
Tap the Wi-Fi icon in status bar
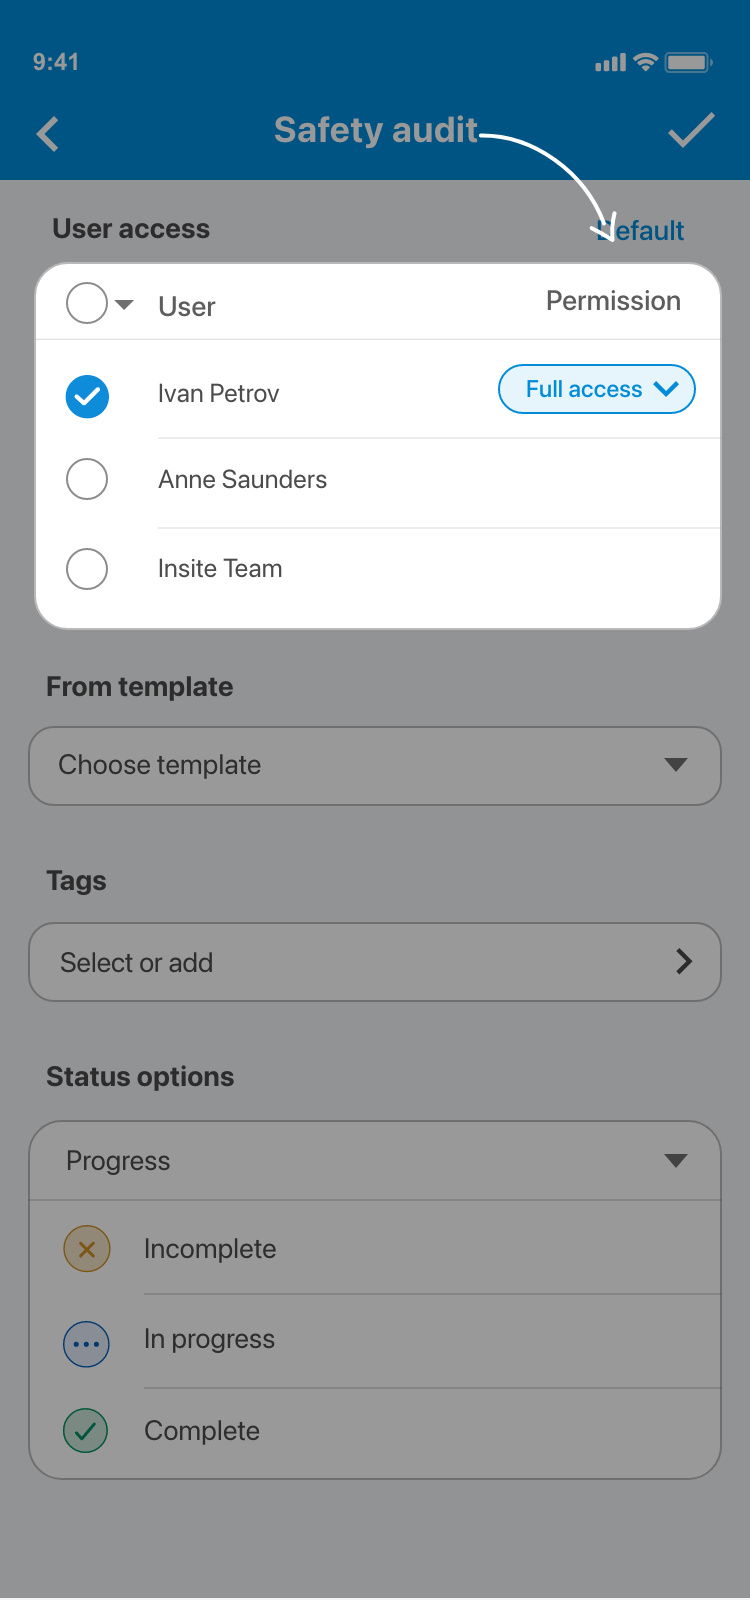(646, 62)
